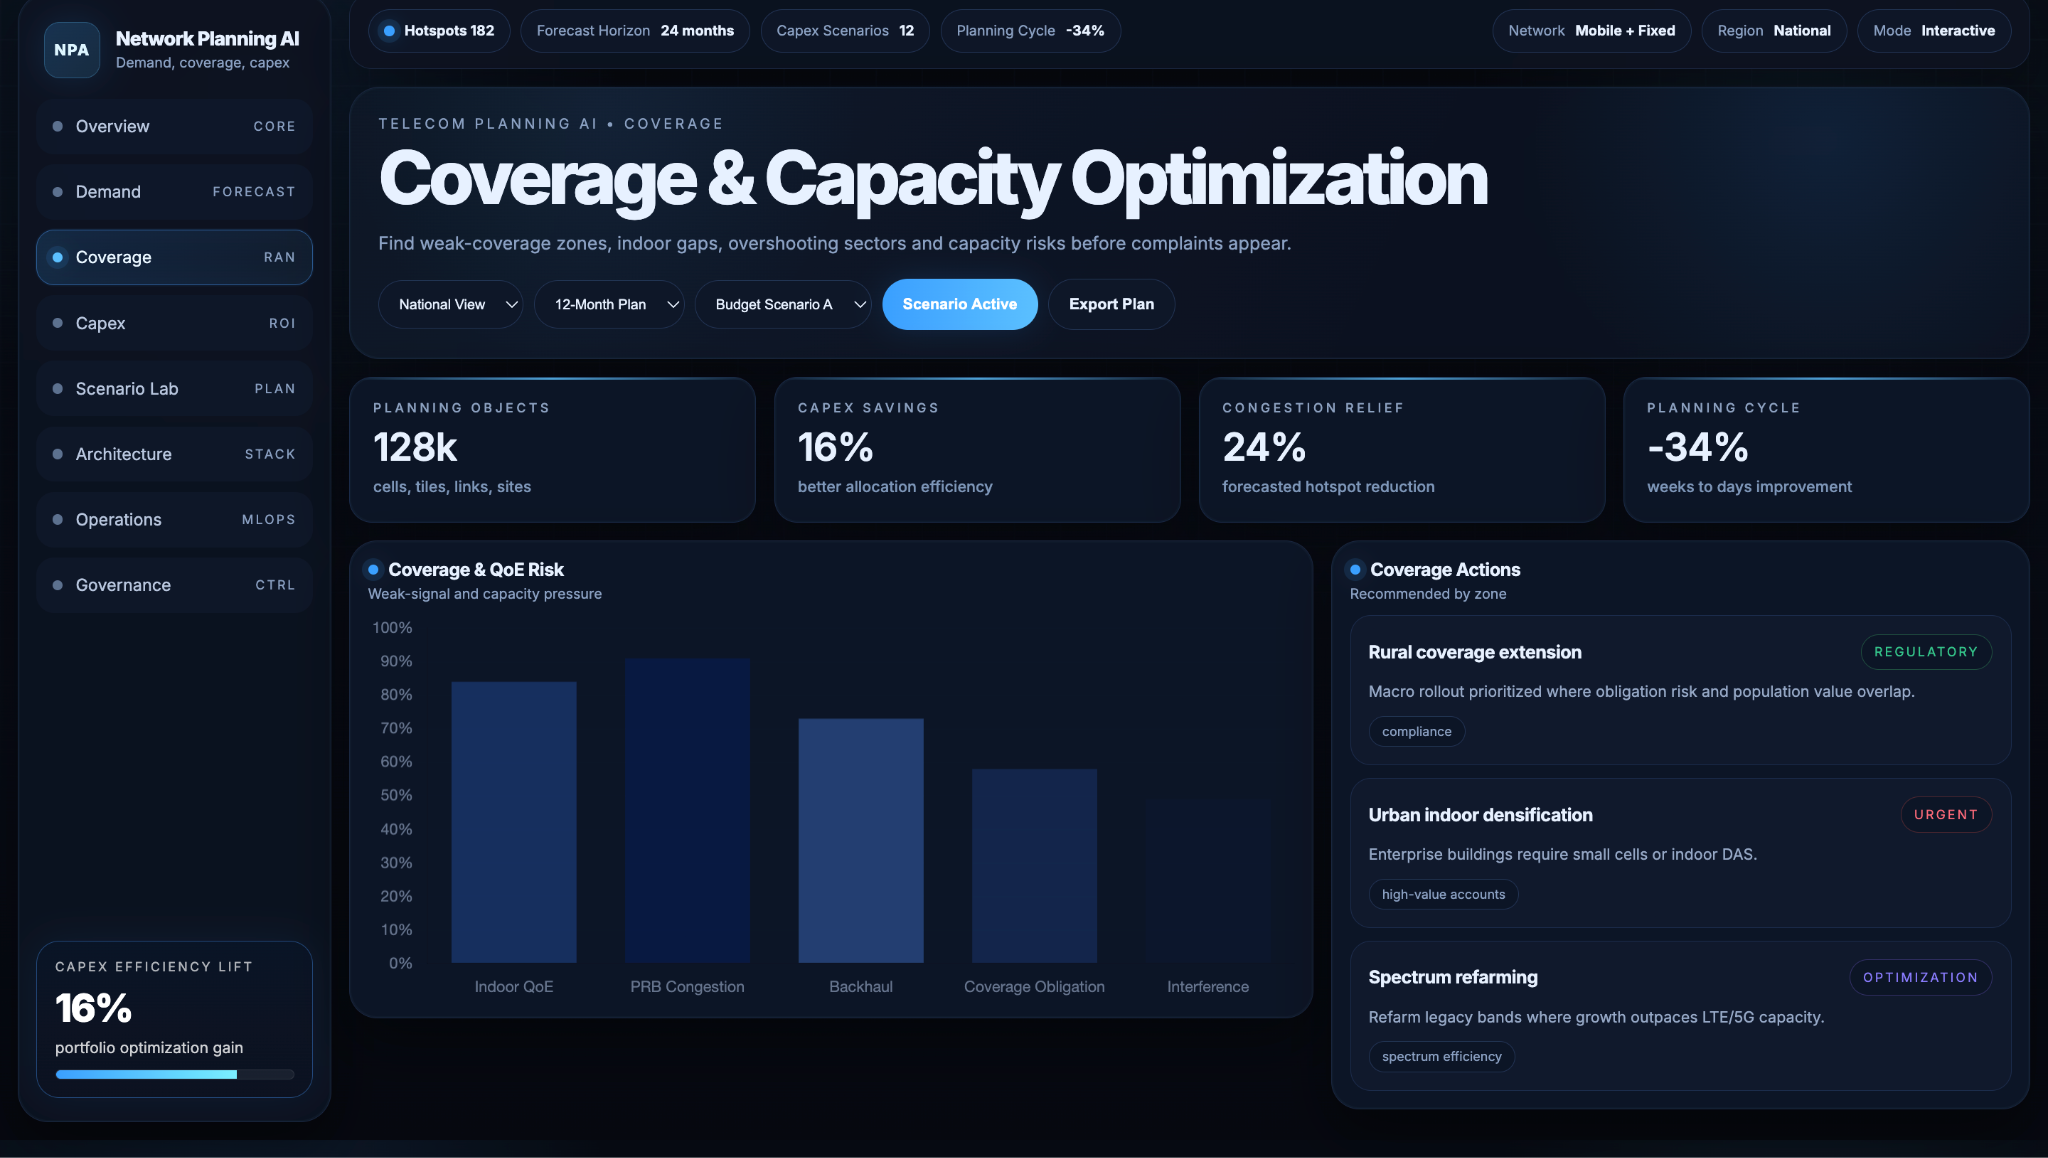
Task: Open the Budget Scenario A dropdown
Action: 782,304
